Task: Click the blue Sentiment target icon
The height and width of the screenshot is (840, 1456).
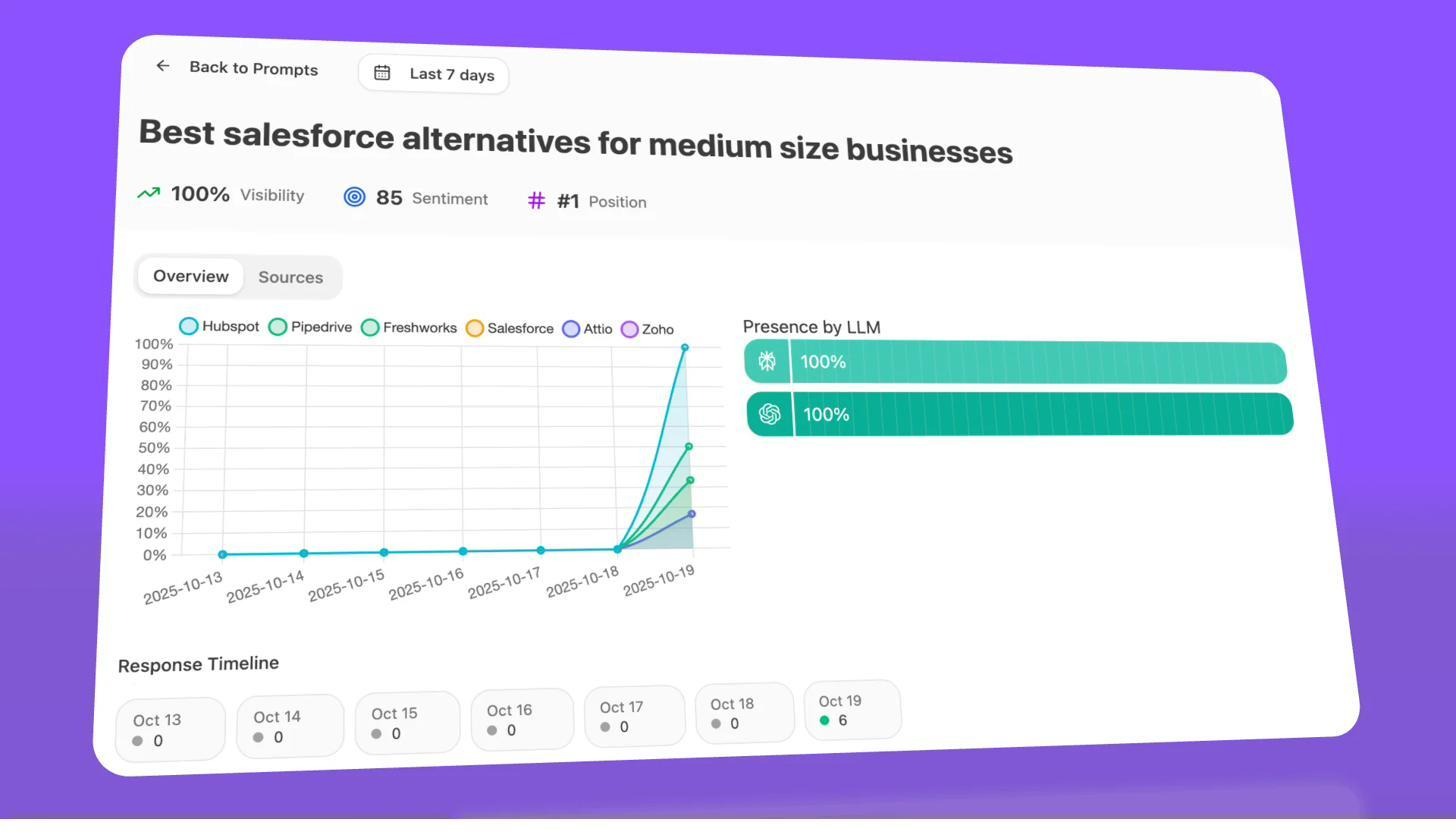Action: (x=354, y=197)
